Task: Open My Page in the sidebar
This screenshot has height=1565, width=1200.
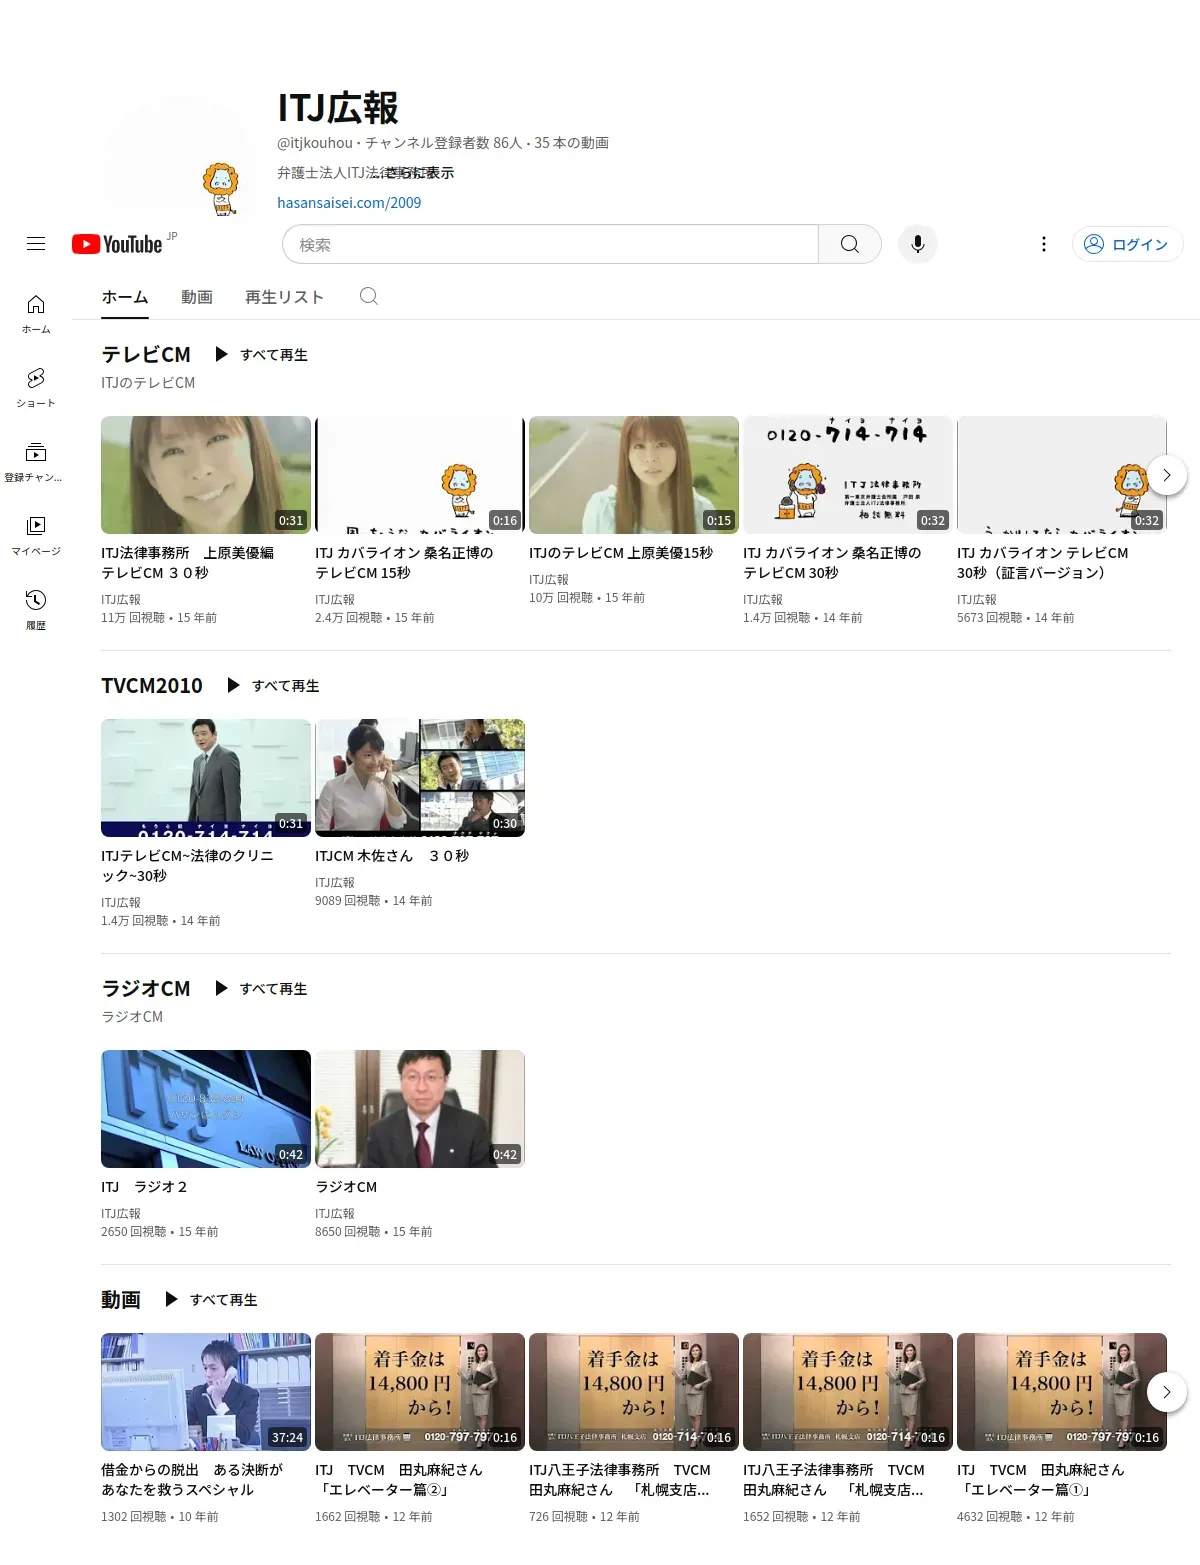Action: coord(36,536)
